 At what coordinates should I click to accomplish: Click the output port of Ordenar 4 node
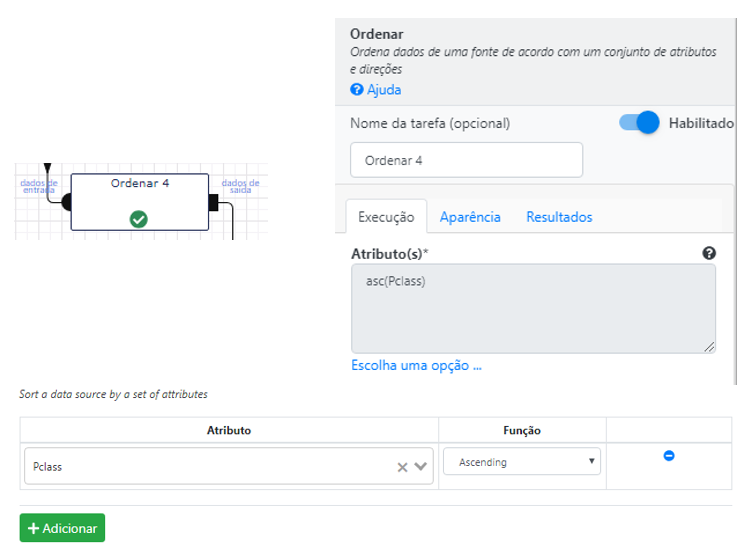click(213, 202)
